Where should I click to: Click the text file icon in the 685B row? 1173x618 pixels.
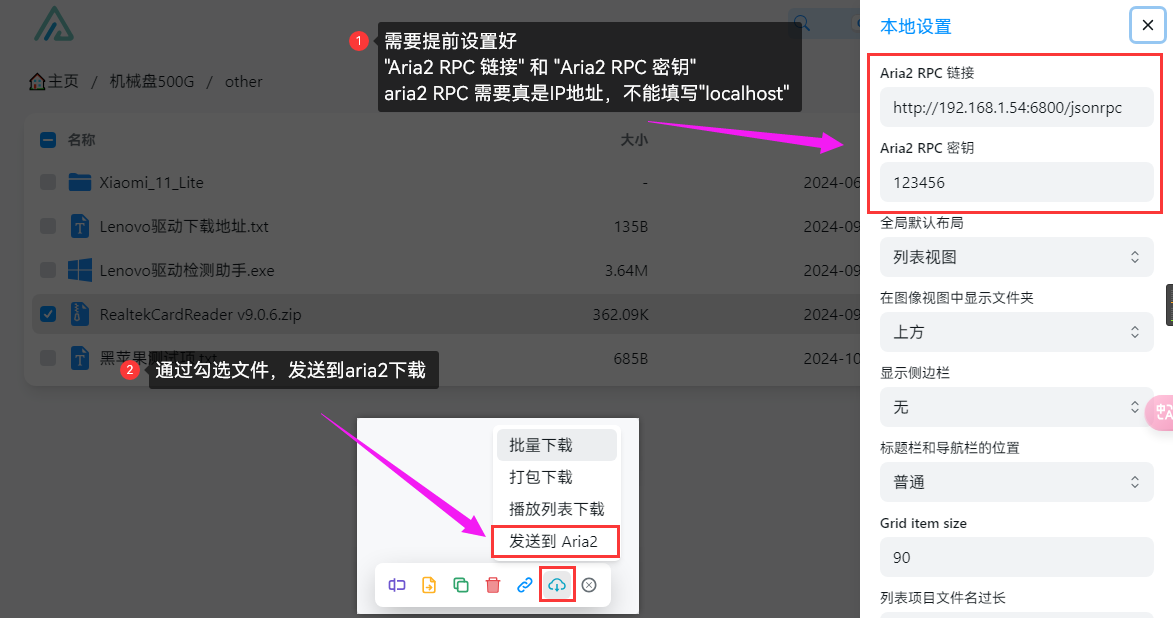point(80,358)
